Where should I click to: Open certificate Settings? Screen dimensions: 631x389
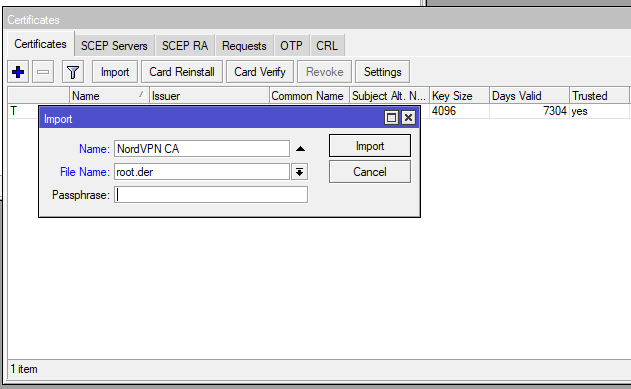pos(382,72)
